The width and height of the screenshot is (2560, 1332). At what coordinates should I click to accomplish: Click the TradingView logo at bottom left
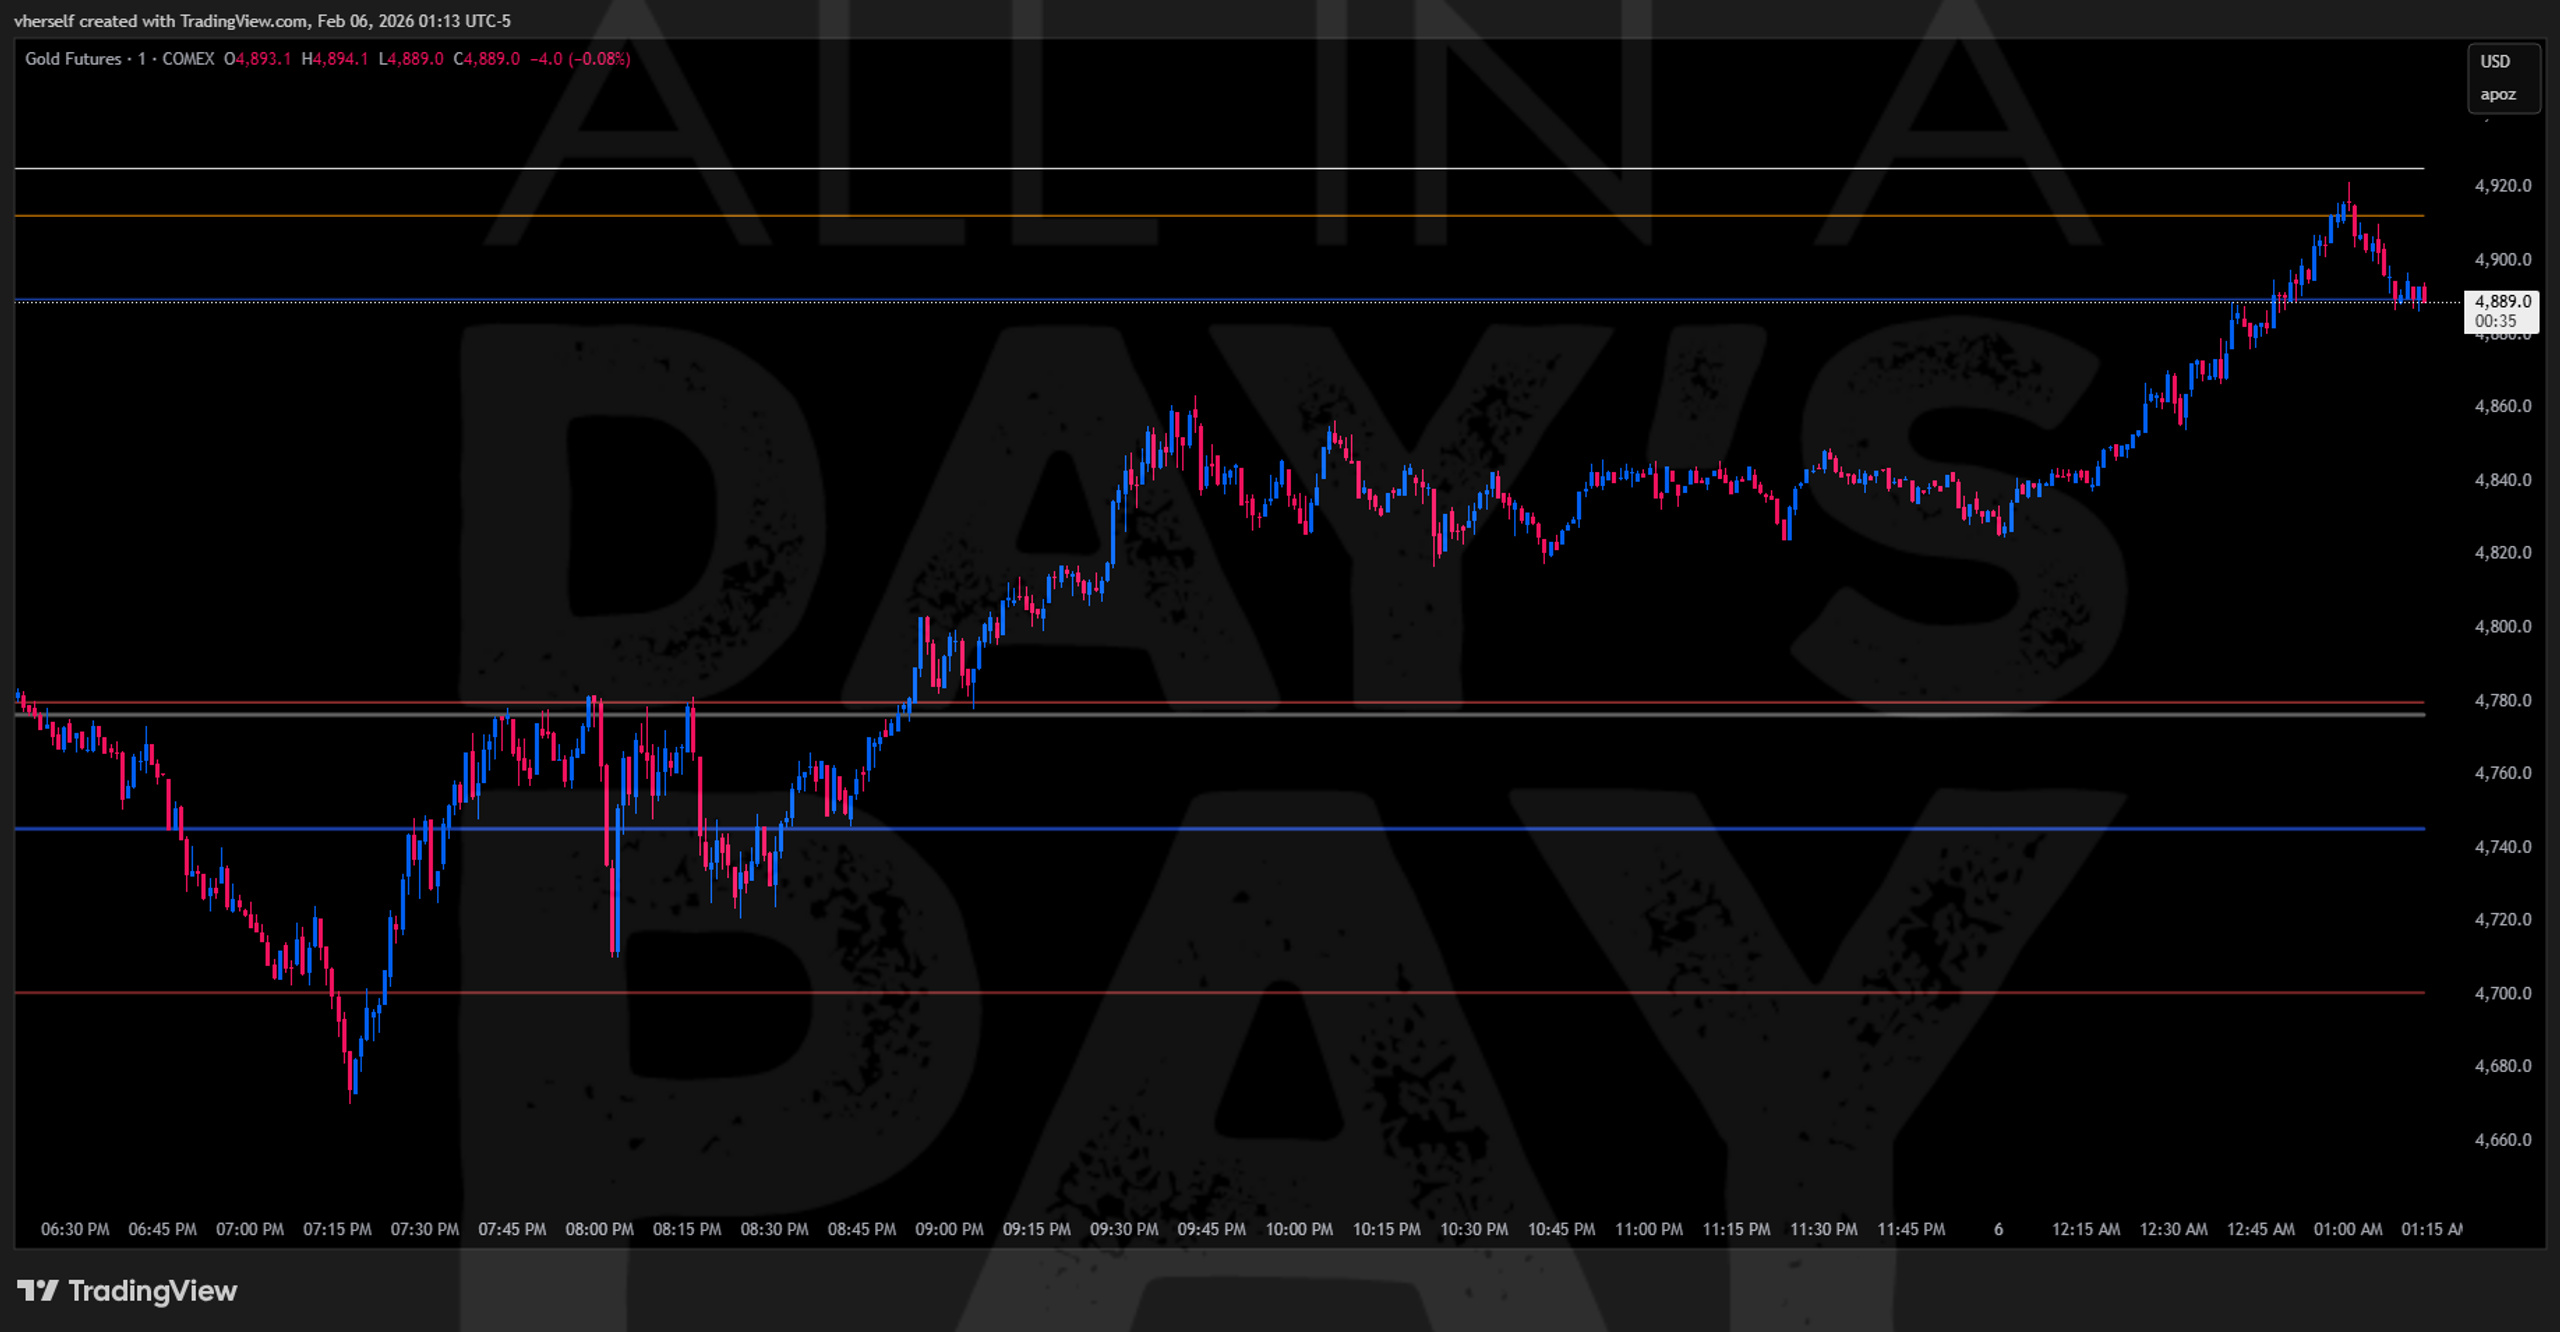coord(127,1291)
